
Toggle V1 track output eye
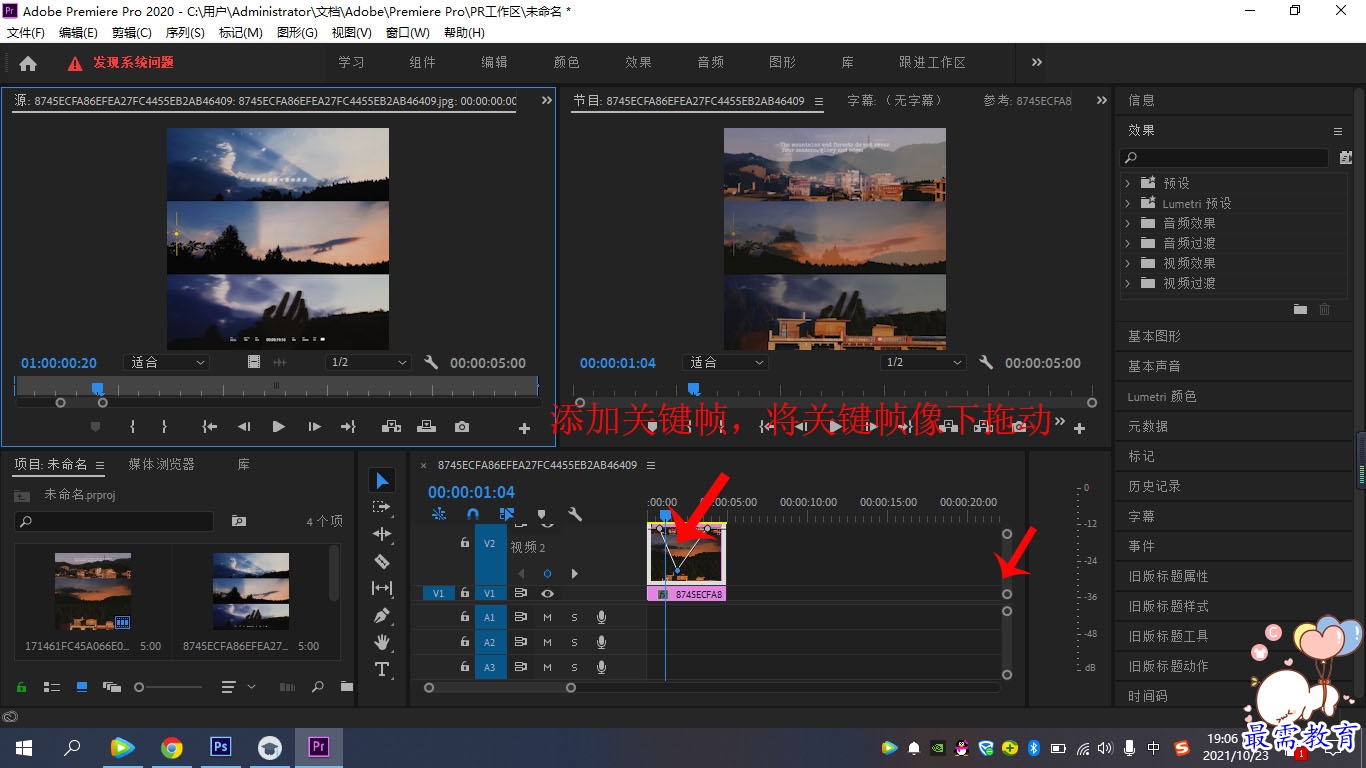(547, 593)
